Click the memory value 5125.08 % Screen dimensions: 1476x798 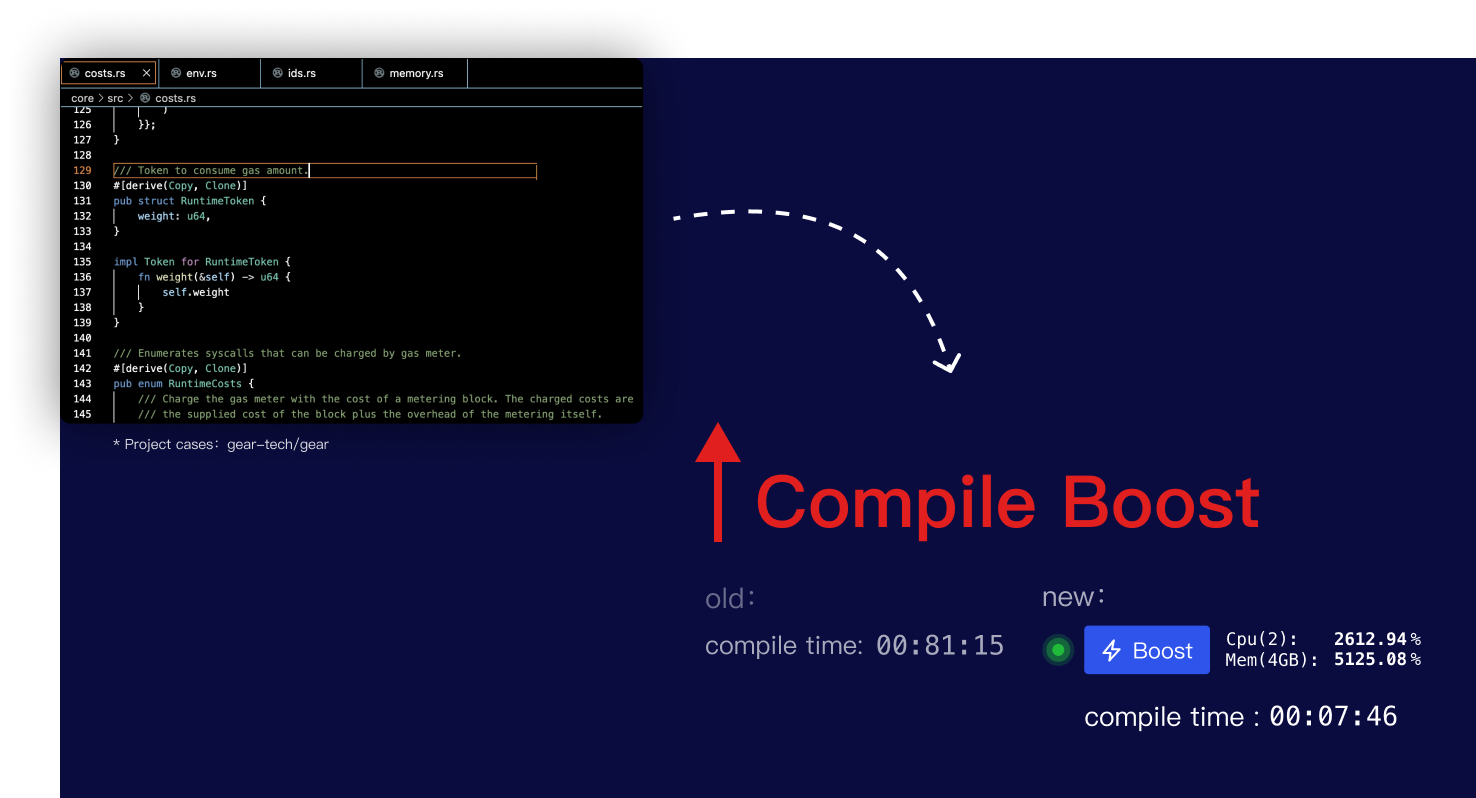1377,660
